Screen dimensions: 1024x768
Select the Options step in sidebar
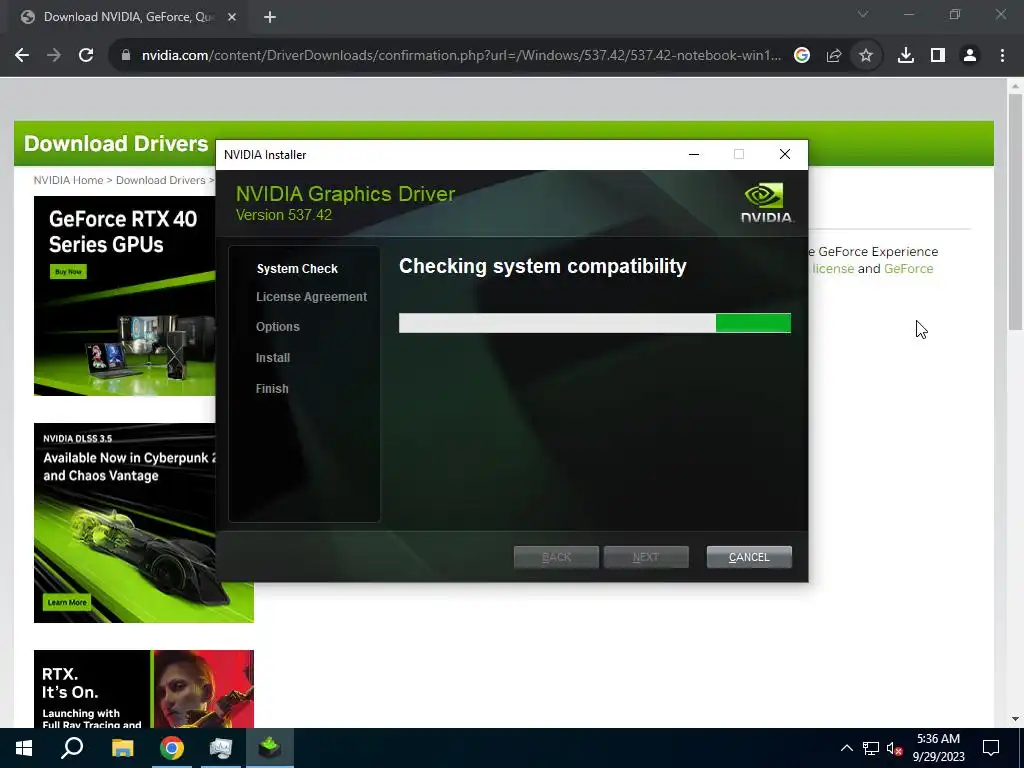tap(278, 327)
